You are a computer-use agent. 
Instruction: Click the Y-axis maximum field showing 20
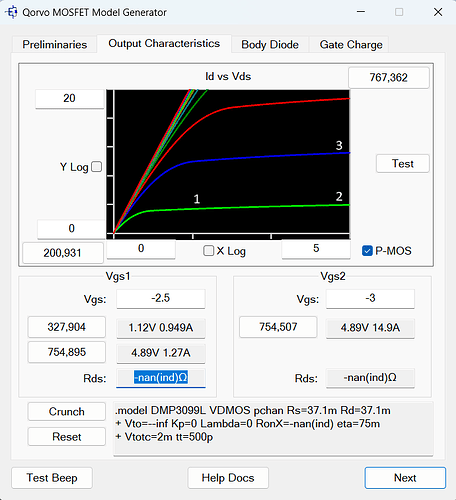point(70,99)
